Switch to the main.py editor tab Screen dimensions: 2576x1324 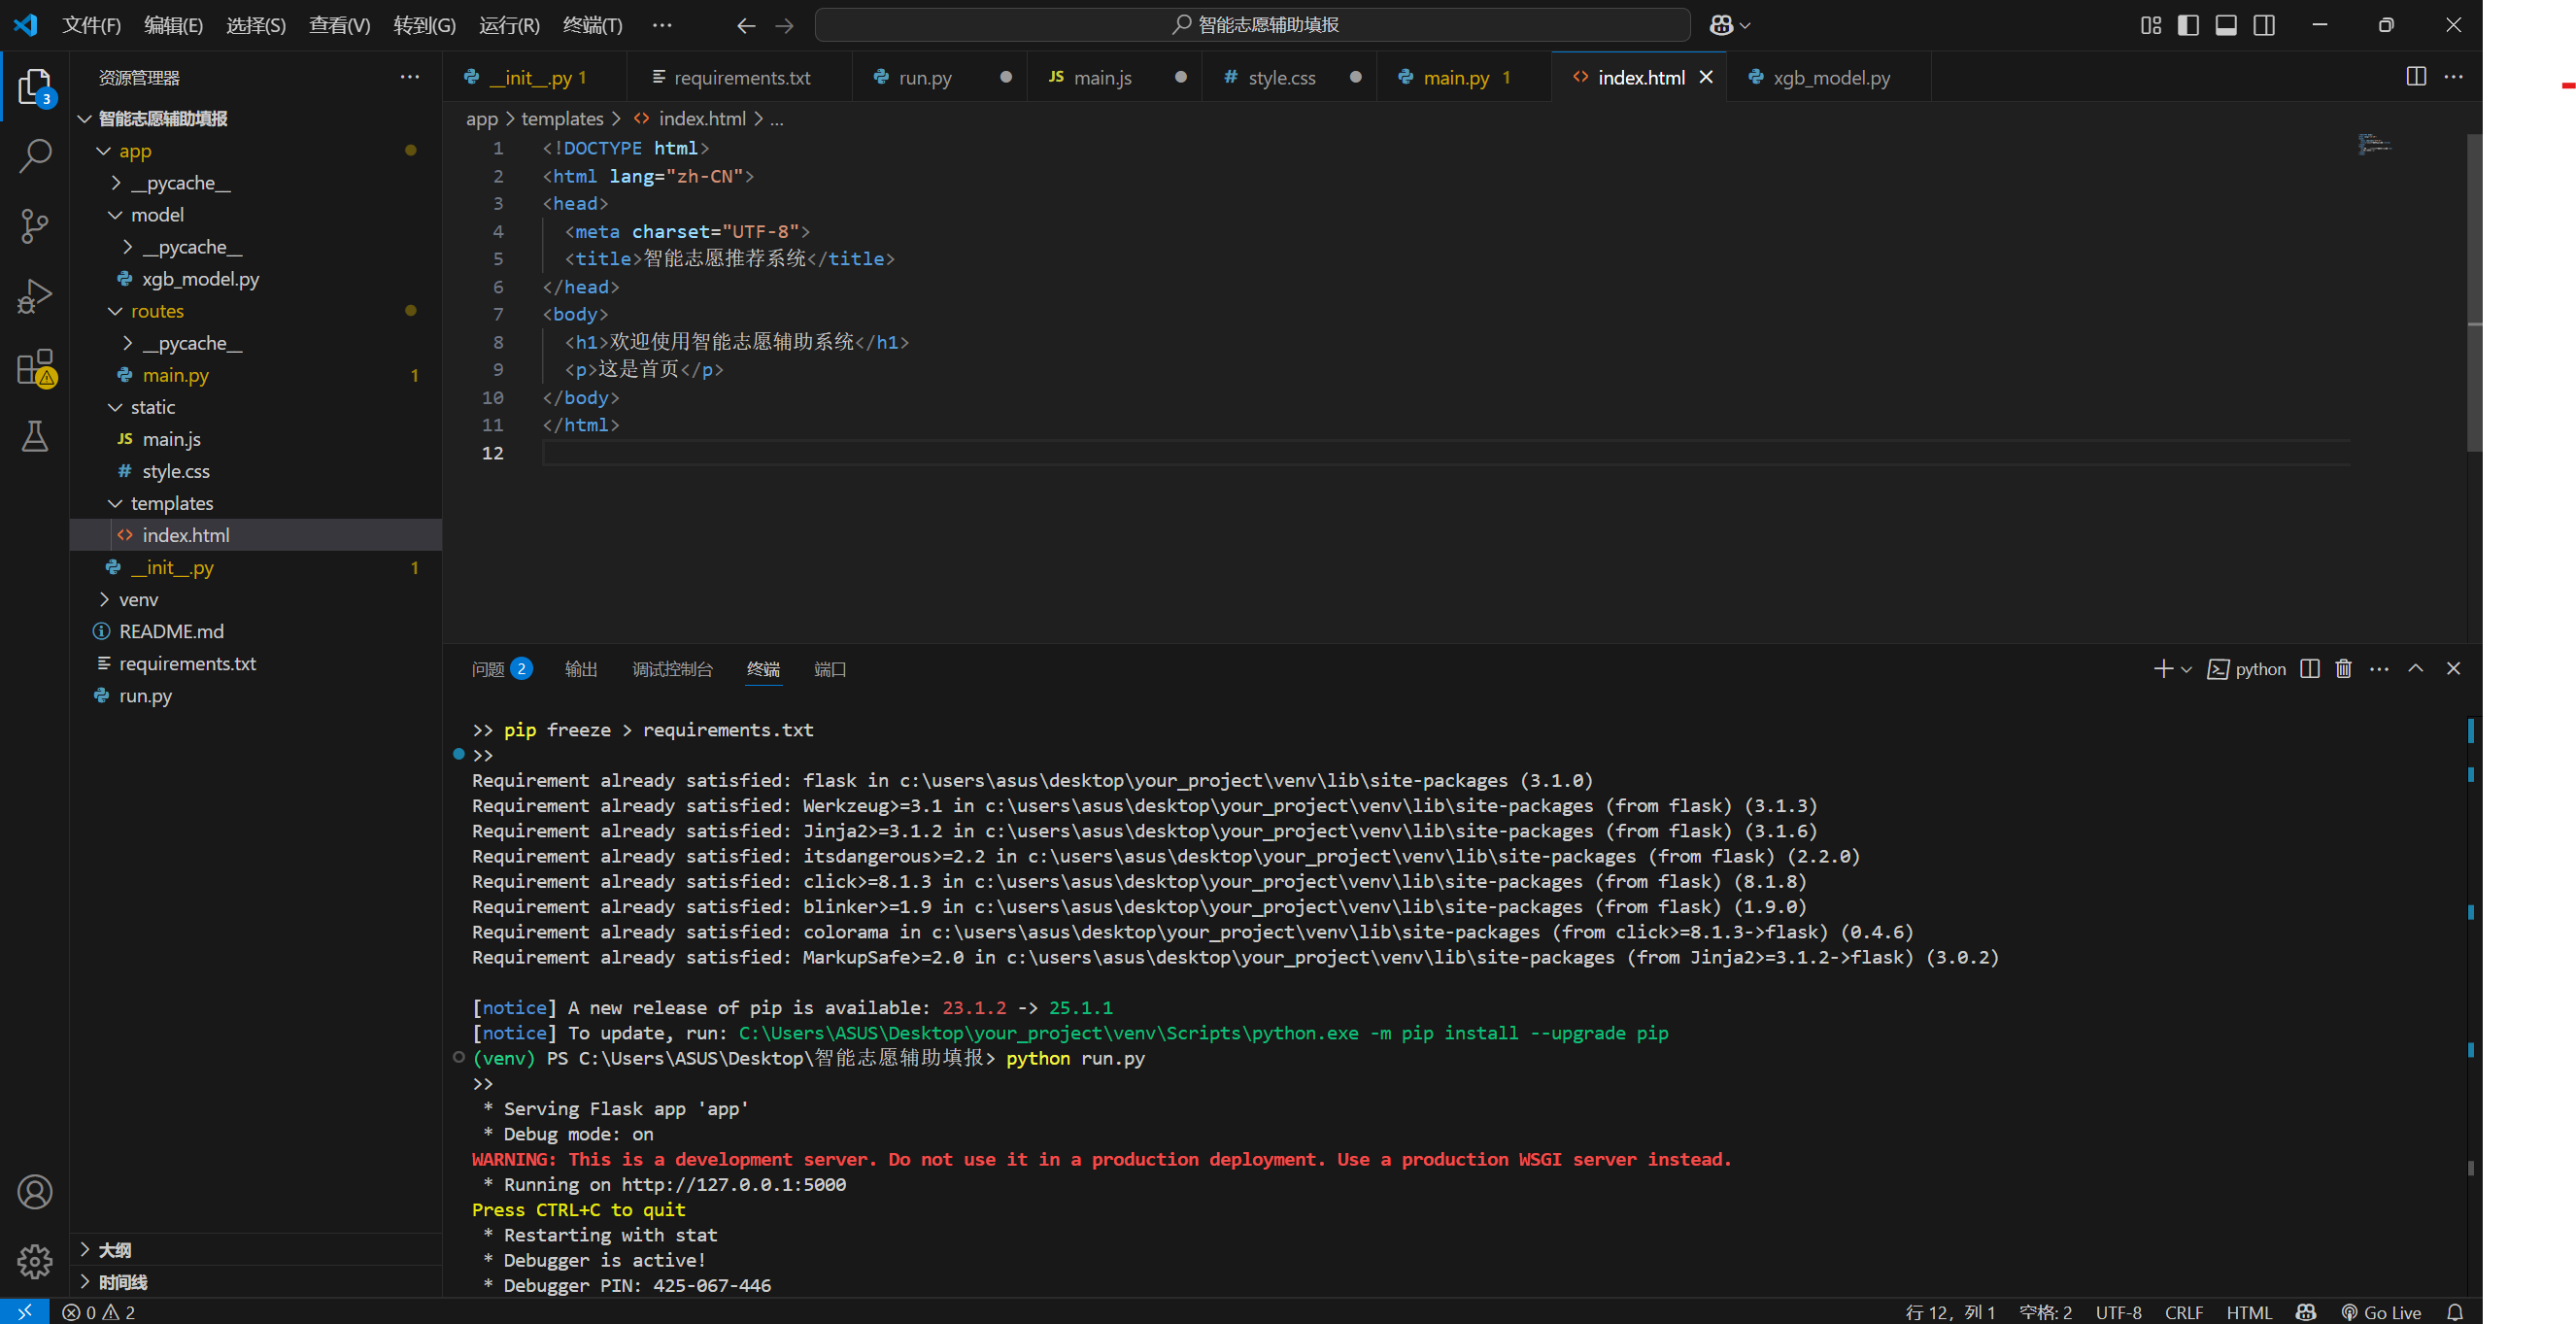pyautogui.click(x=1455, y=77)
